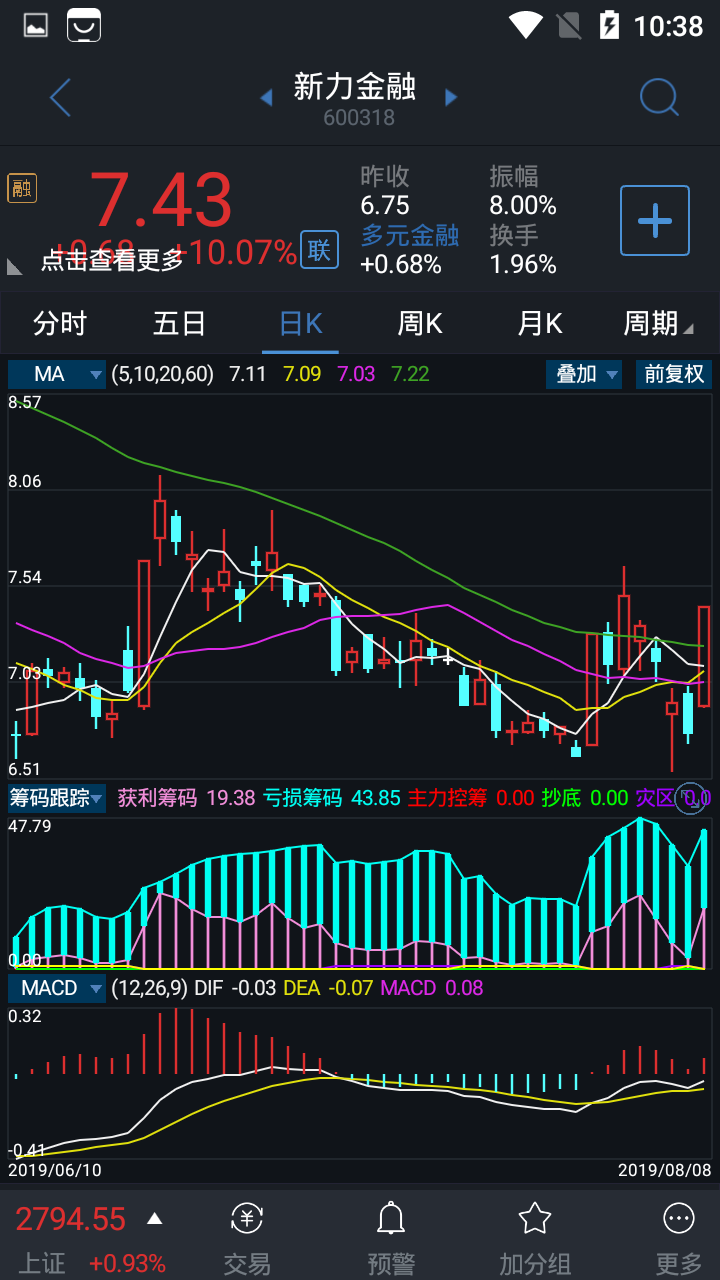Tap the battery status icon
Screen dimensions: 720x1280
click(x=609, y=25)
